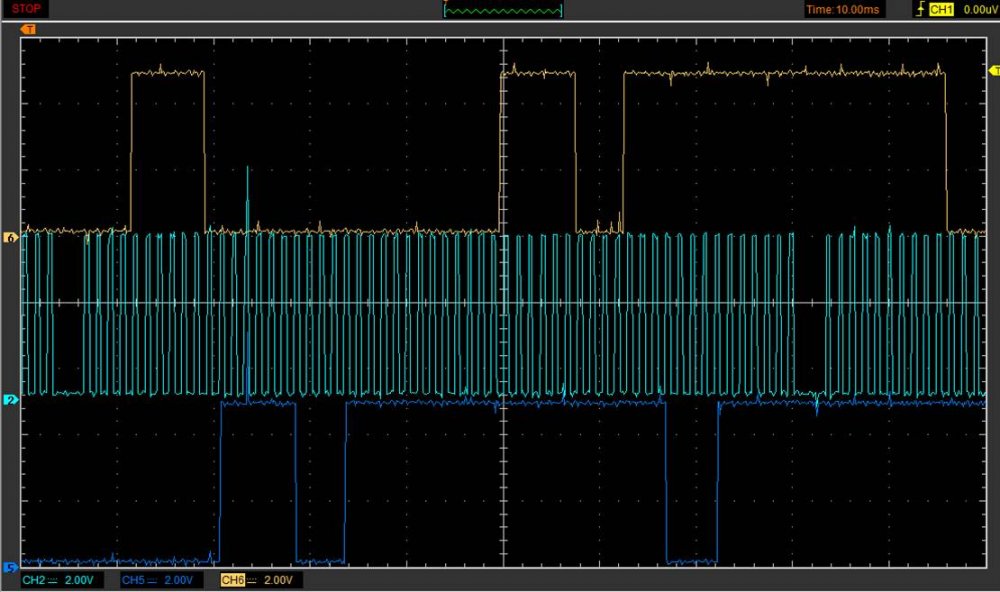Select the yellow CH1 trigger source badge

941,10
